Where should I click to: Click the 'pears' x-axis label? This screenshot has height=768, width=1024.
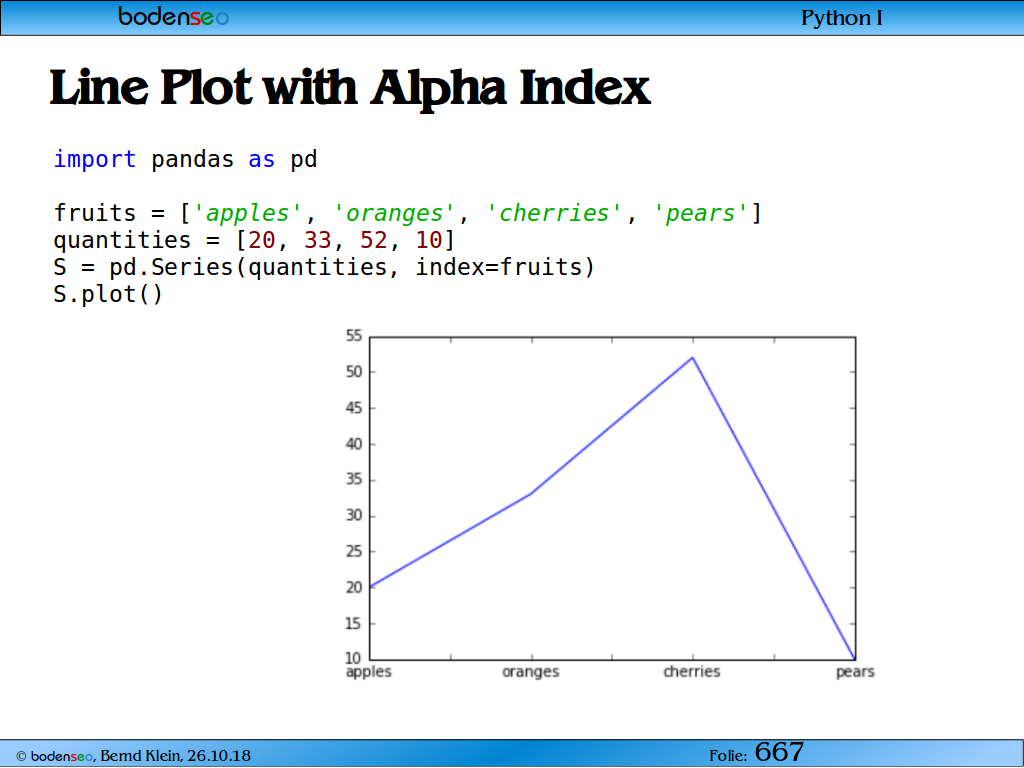pyautogui.click(x=855, y=672)
